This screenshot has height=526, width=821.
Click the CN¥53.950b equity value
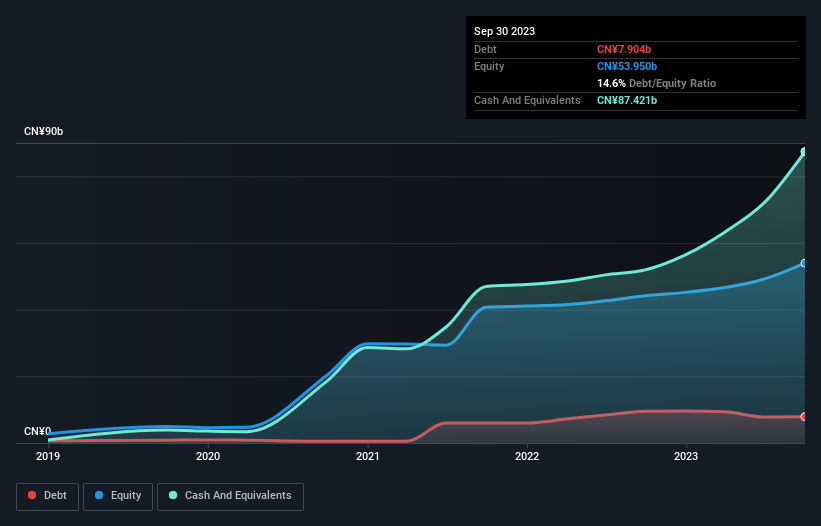(627, 66)
